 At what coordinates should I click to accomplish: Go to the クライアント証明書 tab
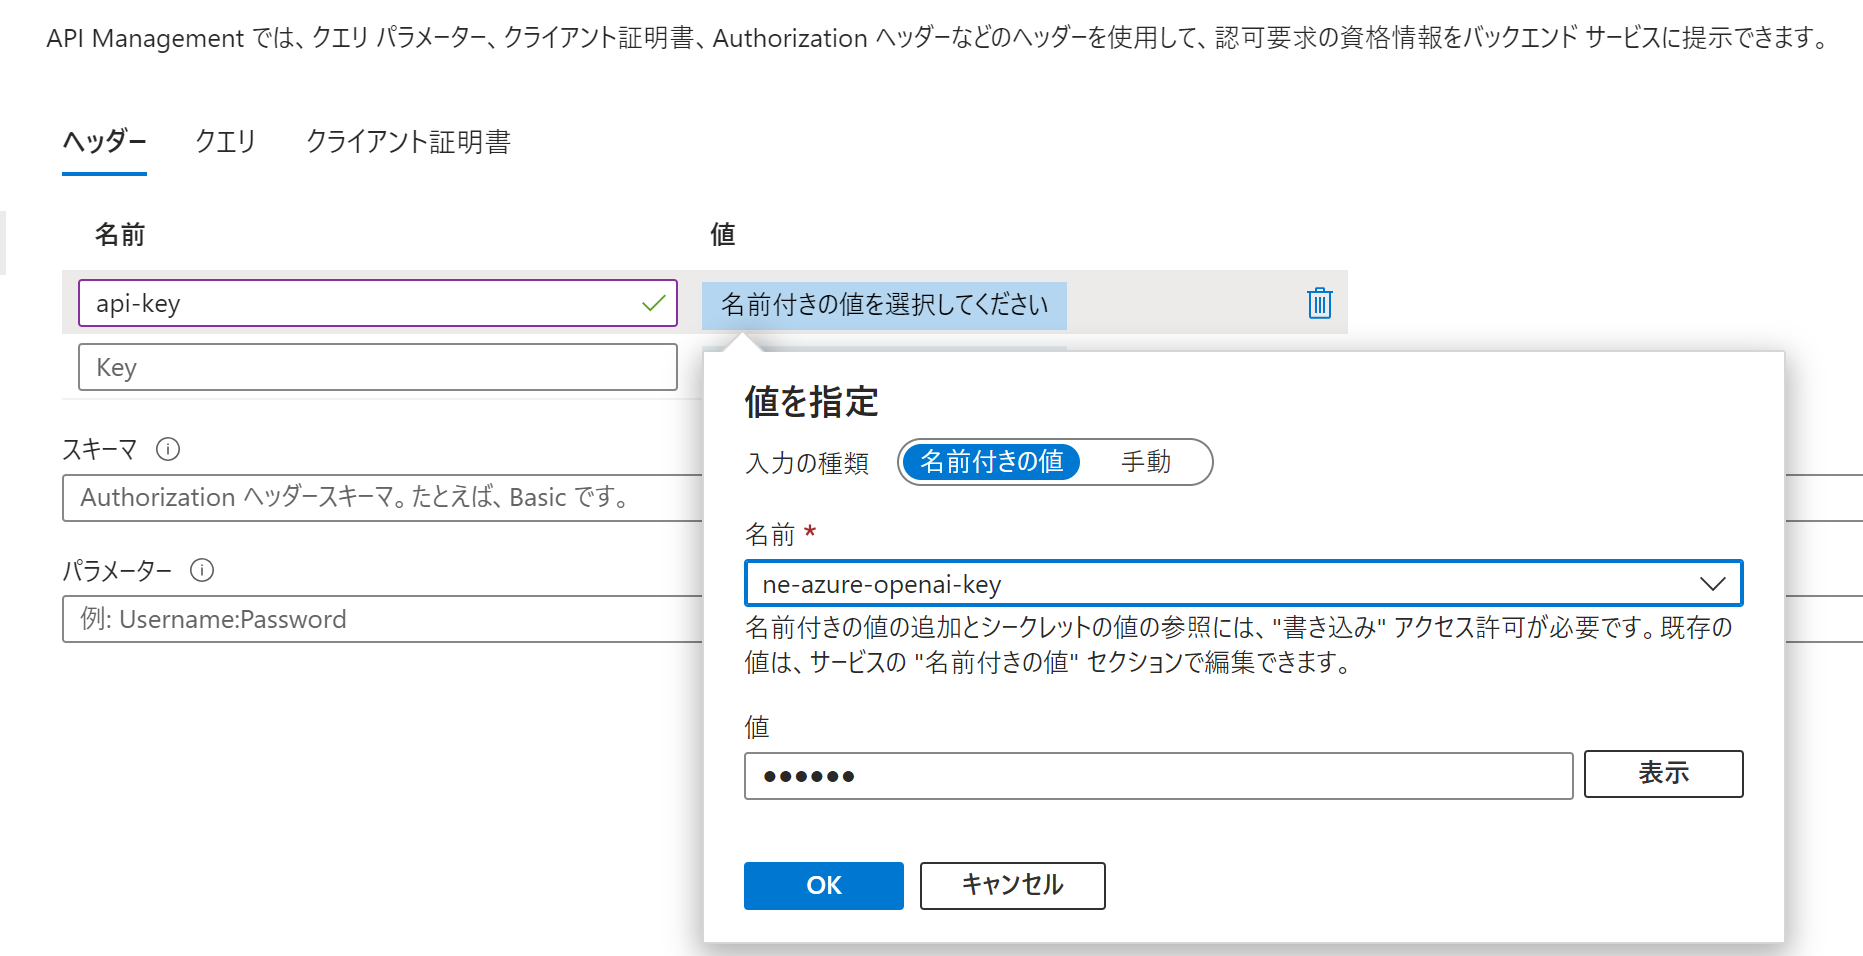pos(408,142)
